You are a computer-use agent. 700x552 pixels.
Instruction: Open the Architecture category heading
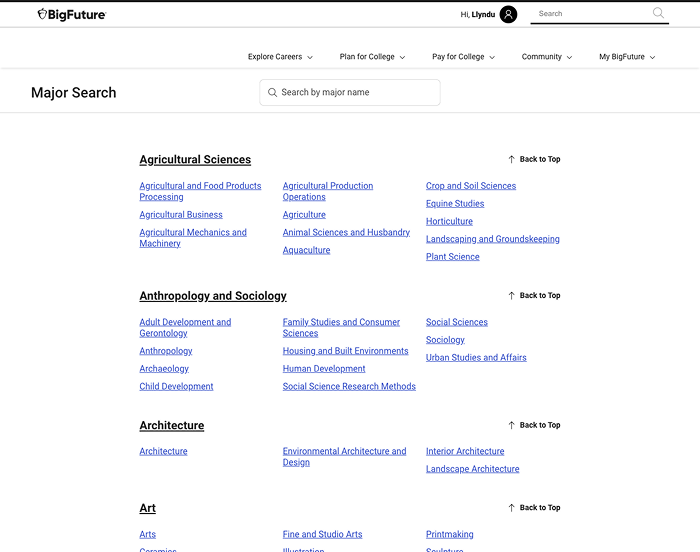(172, 425)
